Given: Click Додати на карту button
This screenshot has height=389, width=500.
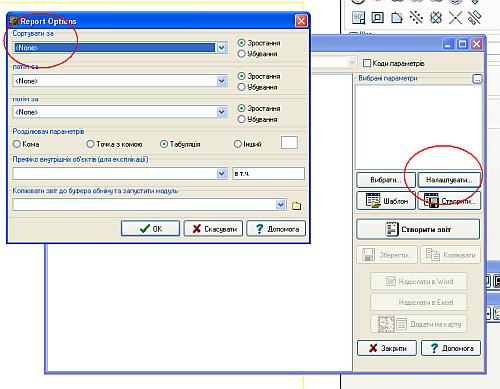Looking at the screenshot, I should click(419, 324).
